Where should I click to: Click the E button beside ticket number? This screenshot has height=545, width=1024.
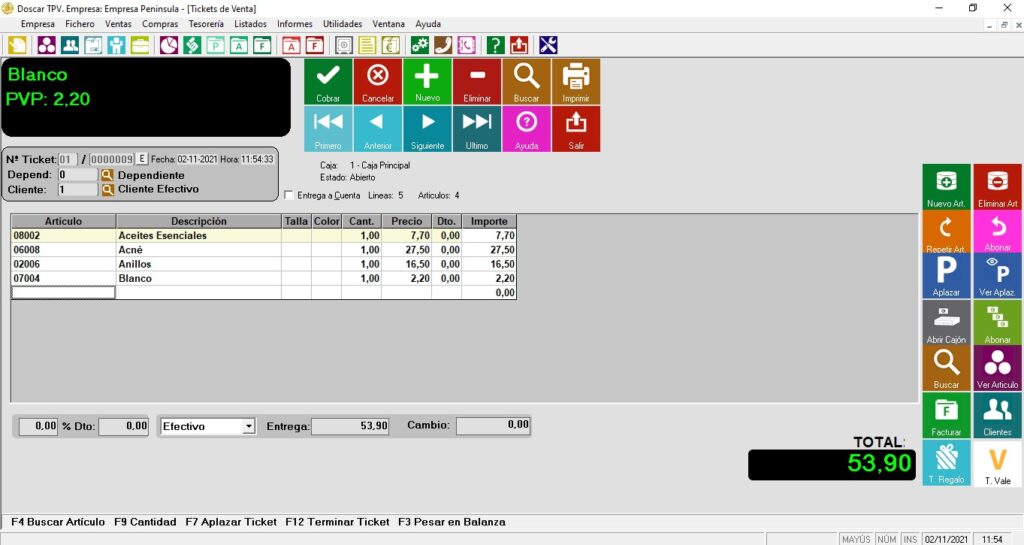[x=142, y=159]
